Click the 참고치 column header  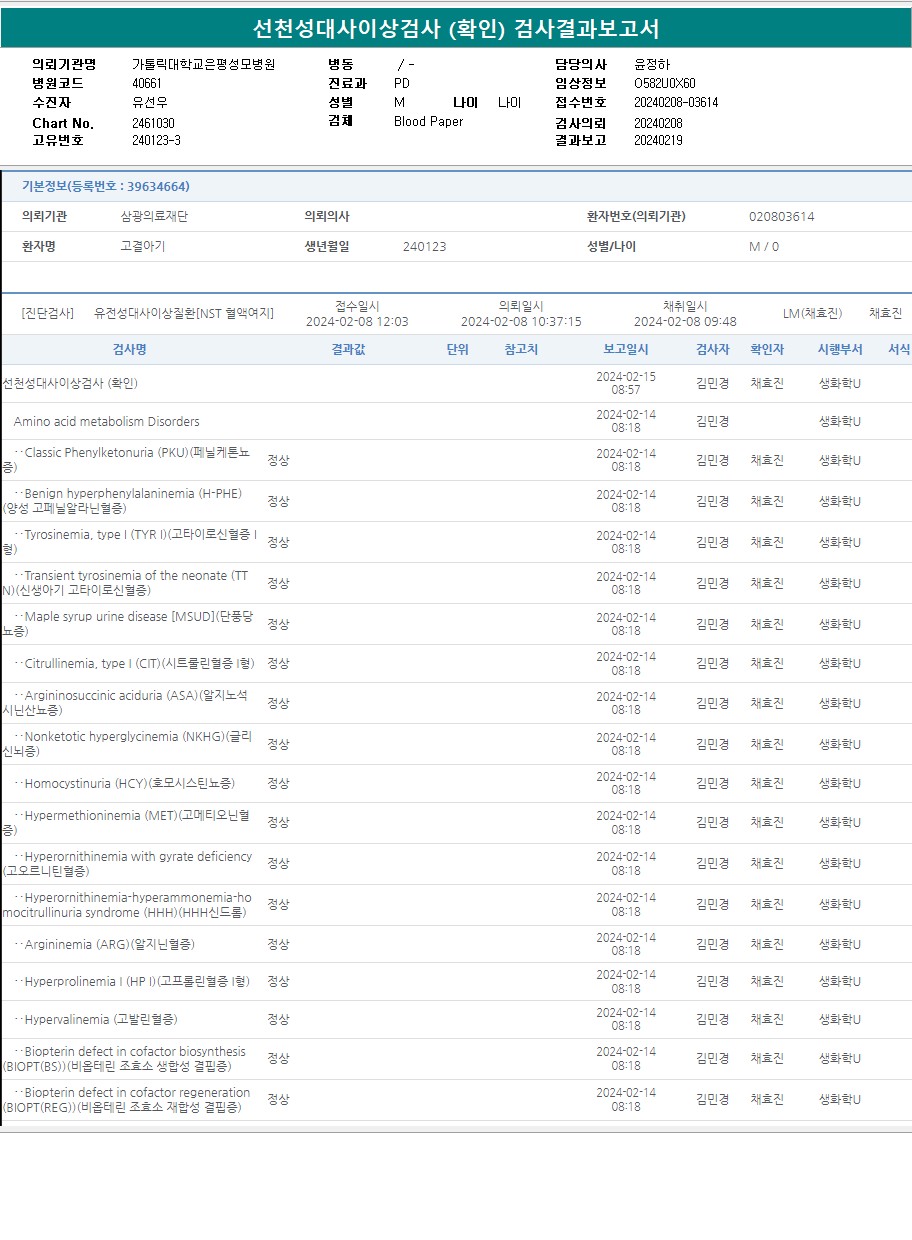(x=521, y=349)
